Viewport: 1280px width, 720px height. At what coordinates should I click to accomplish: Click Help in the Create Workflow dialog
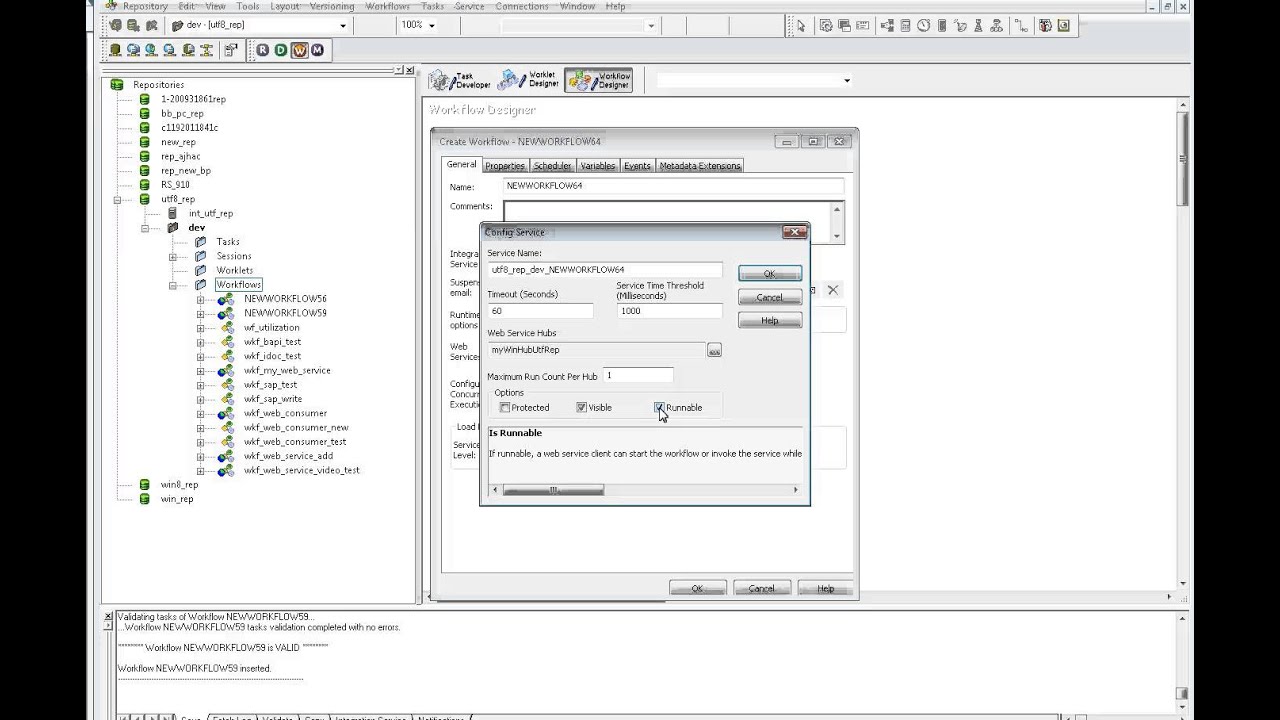click(x=825, y=588)
